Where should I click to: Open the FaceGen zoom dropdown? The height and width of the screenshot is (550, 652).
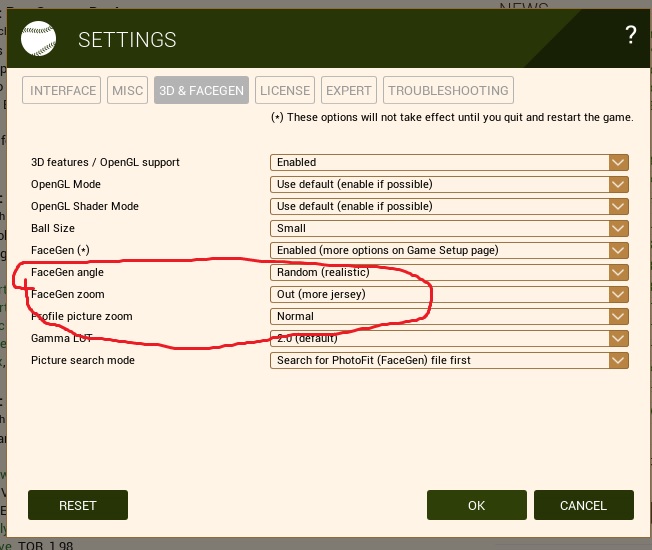pos(449,294)
